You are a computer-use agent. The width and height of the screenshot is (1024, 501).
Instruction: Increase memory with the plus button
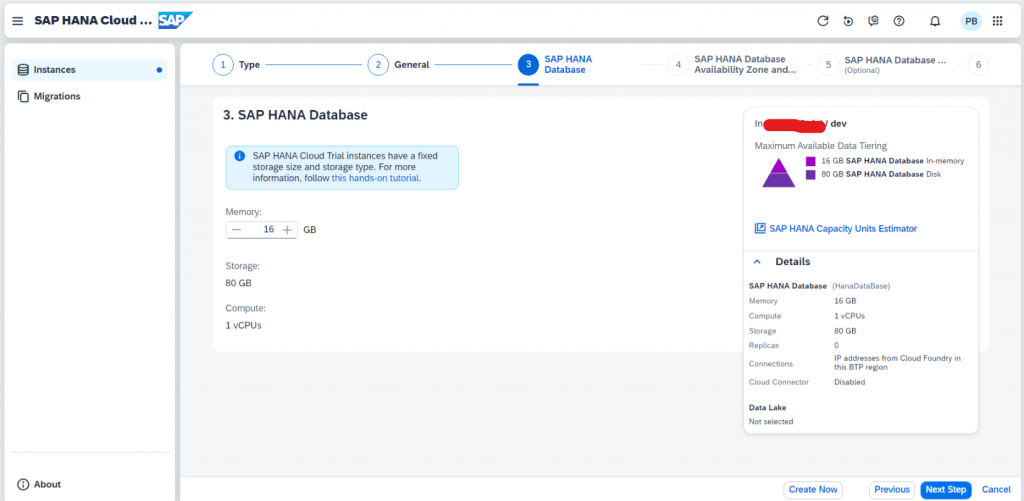point(287,230)
